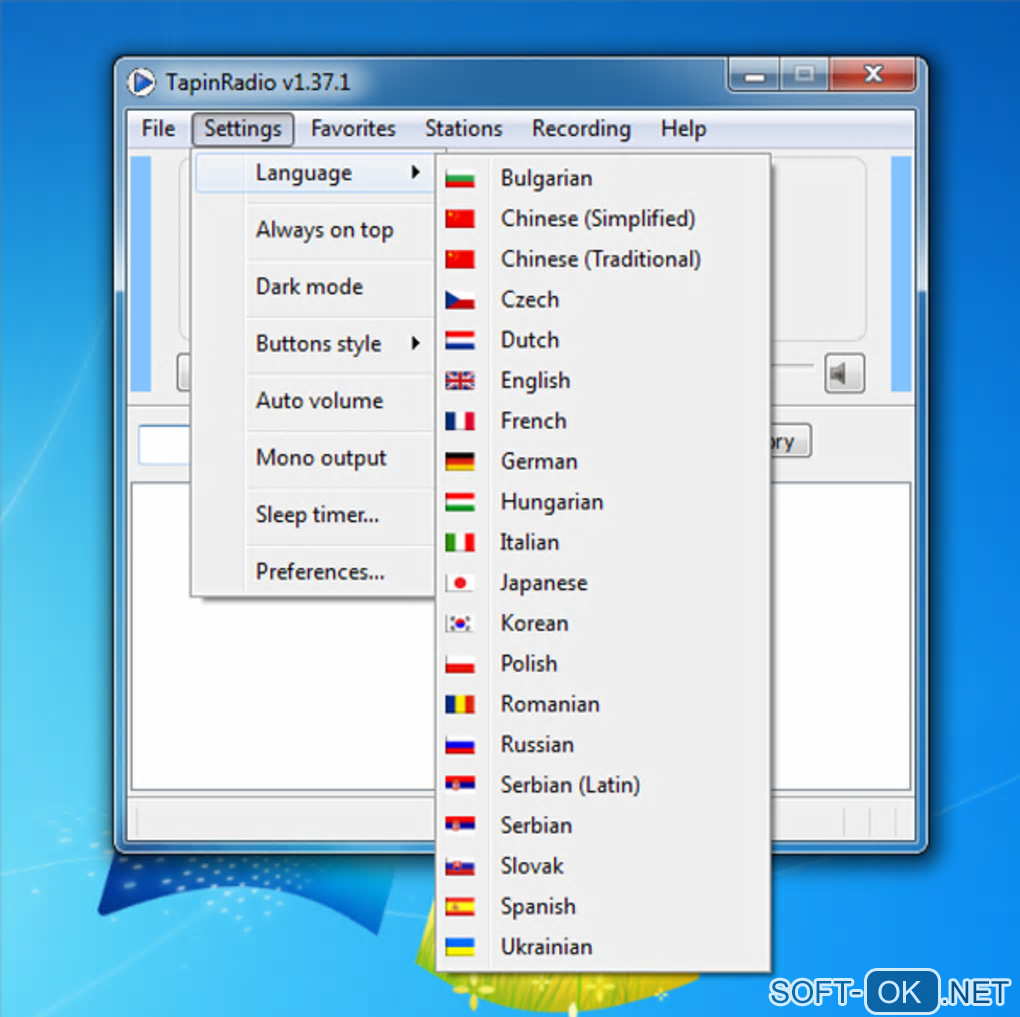This screenshot has height=1017, width=1020.
Task: Click the Bulgarian flag icon
Action: (x=460, y=178)
